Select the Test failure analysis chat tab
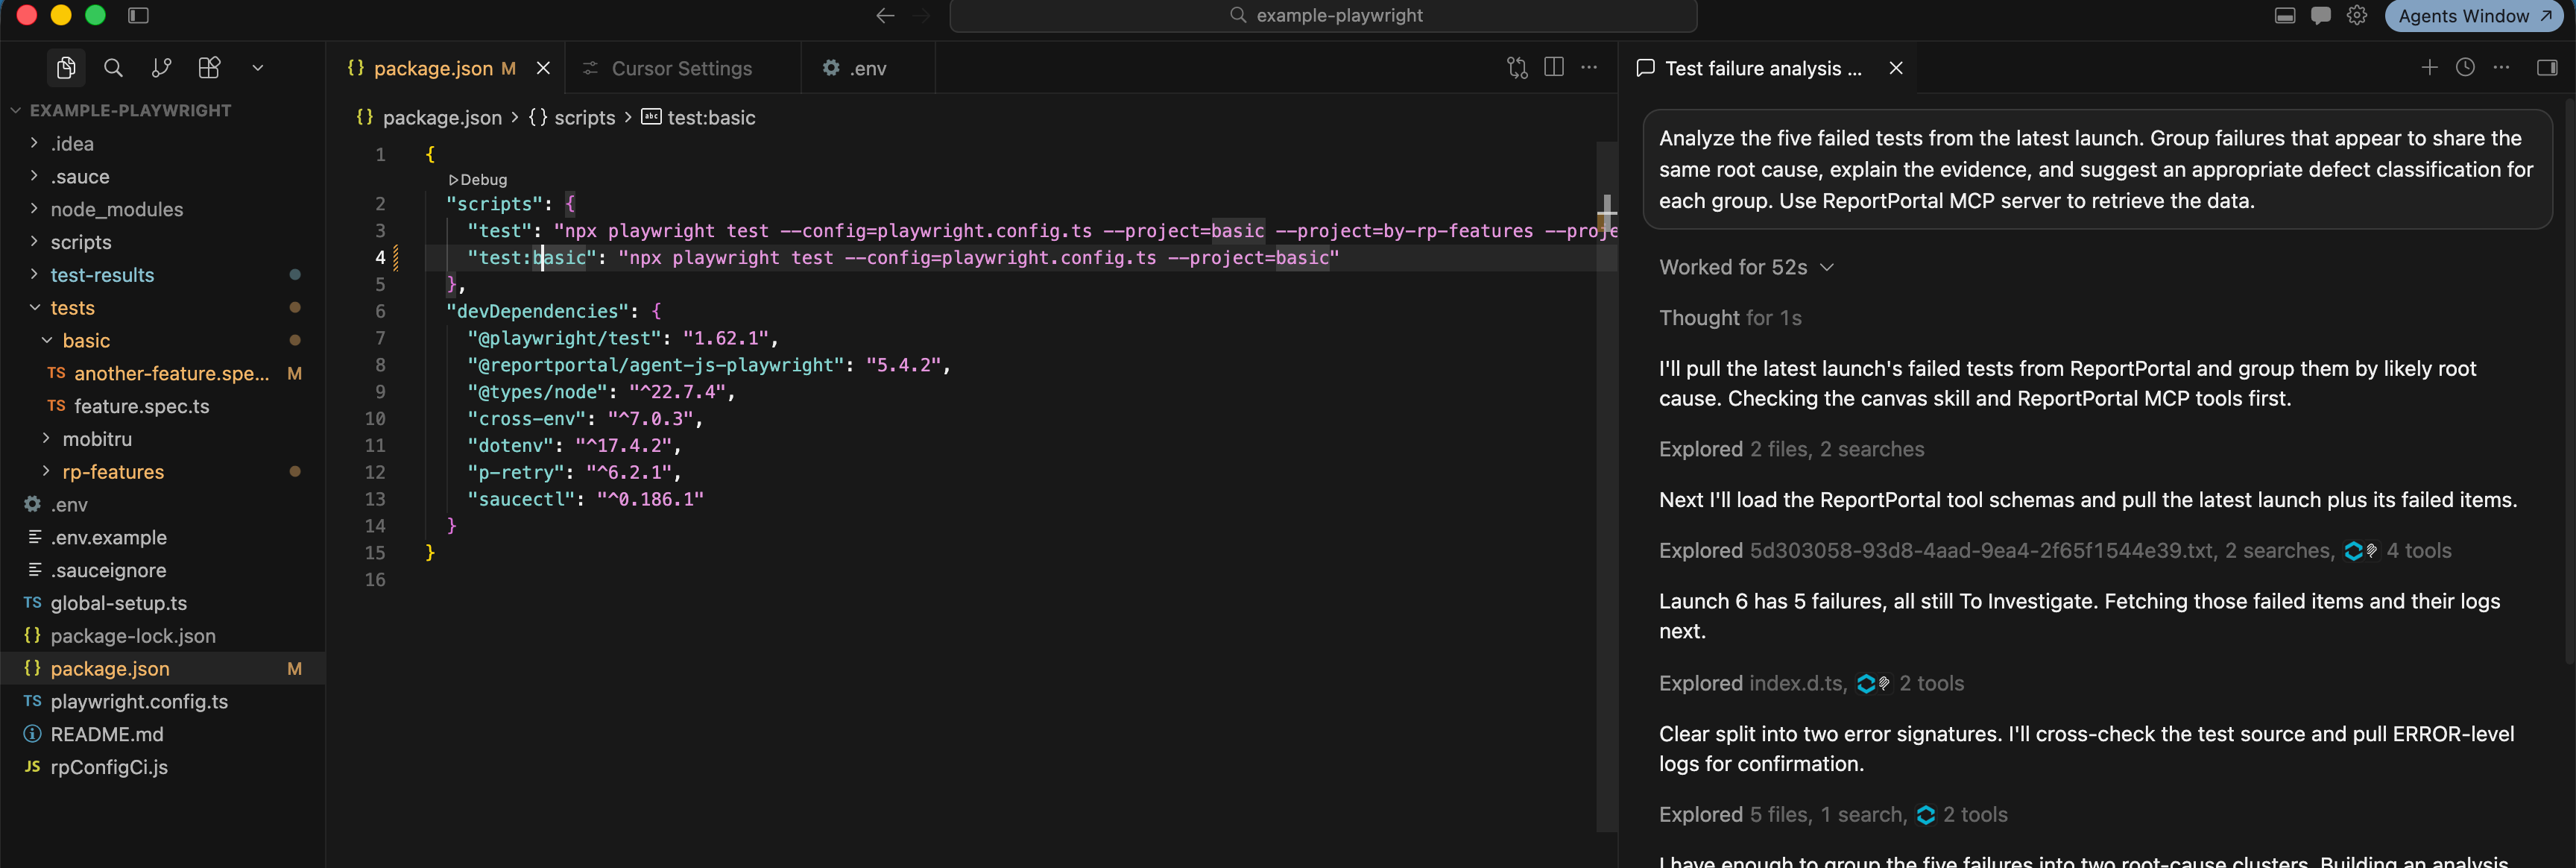The height and width of the screenshot is (868, 2576). pyautogui.click(x=1763, y=68)
